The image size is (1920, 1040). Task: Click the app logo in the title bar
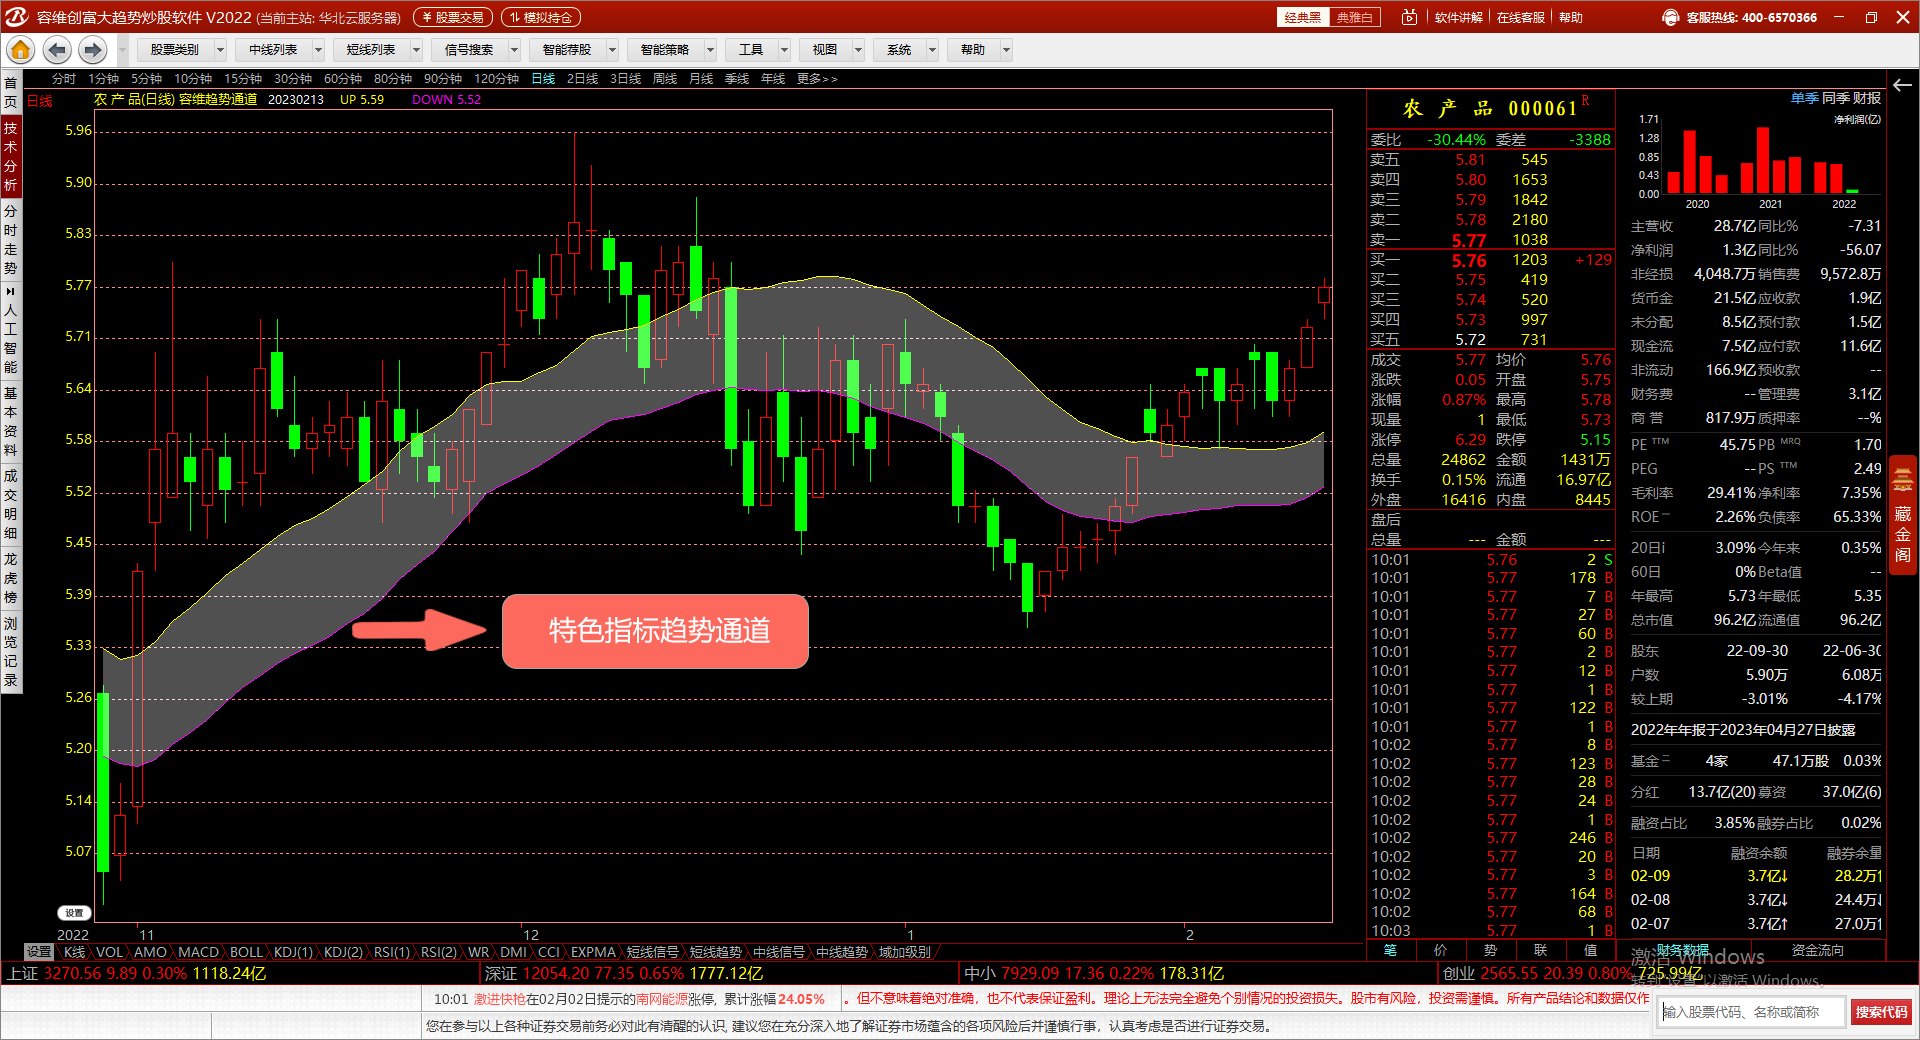pyautogui.click(x=17, y=17)
